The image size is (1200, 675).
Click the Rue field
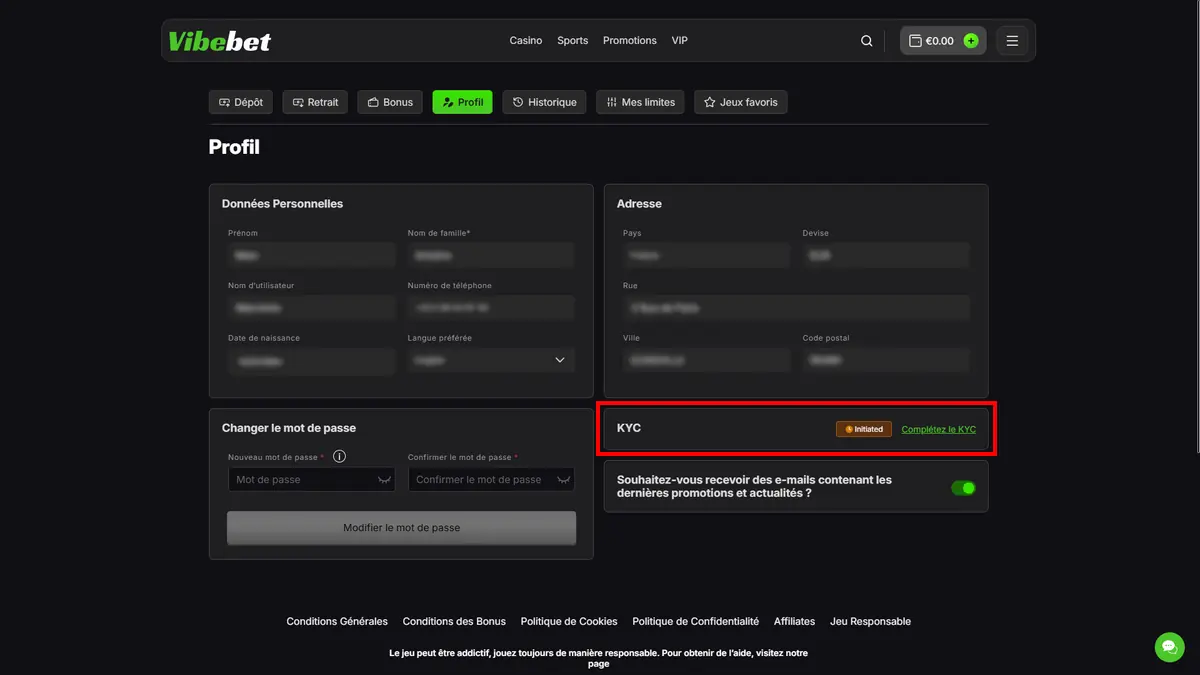(x=796, y=308)
